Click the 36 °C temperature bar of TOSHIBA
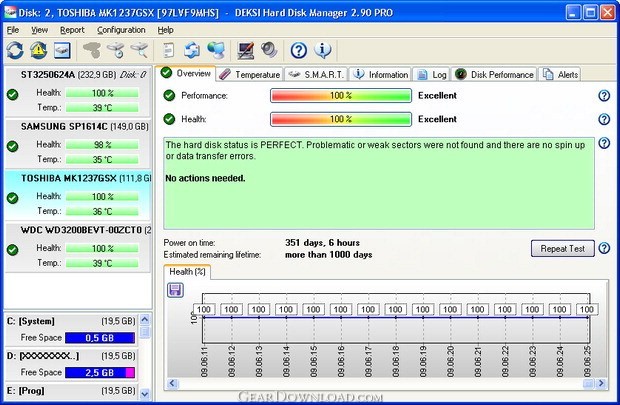 [x=102, y=211]
